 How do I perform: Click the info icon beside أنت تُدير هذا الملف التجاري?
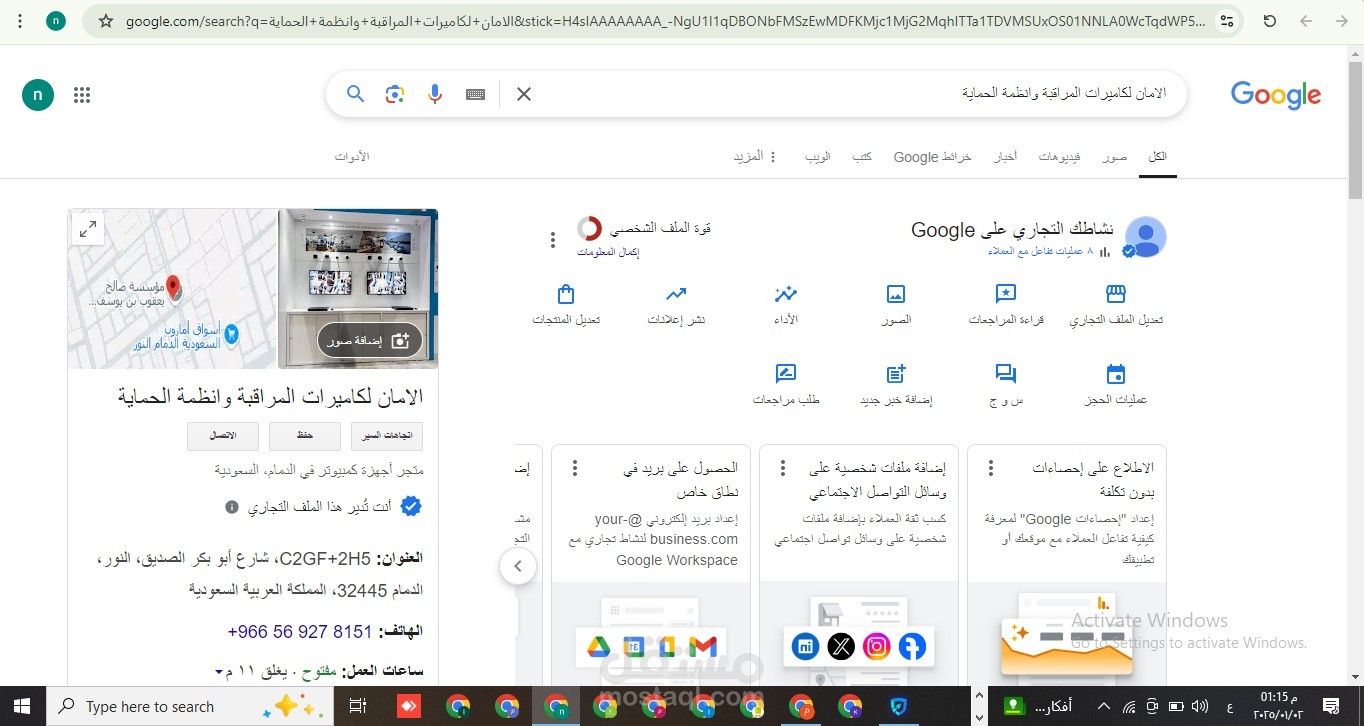(232, 507)
